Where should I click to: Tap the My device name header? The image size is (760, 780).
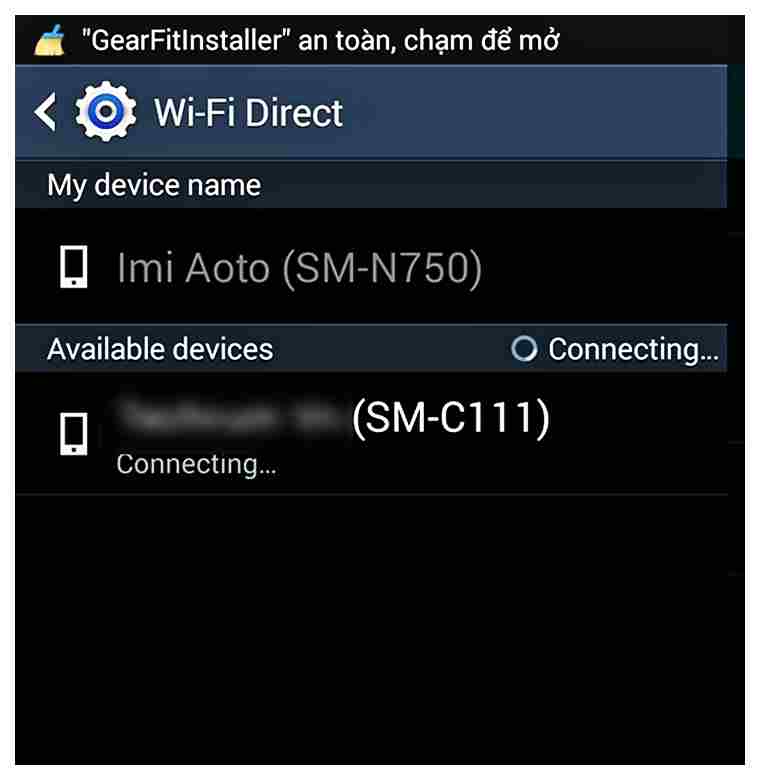pos(371,185)
